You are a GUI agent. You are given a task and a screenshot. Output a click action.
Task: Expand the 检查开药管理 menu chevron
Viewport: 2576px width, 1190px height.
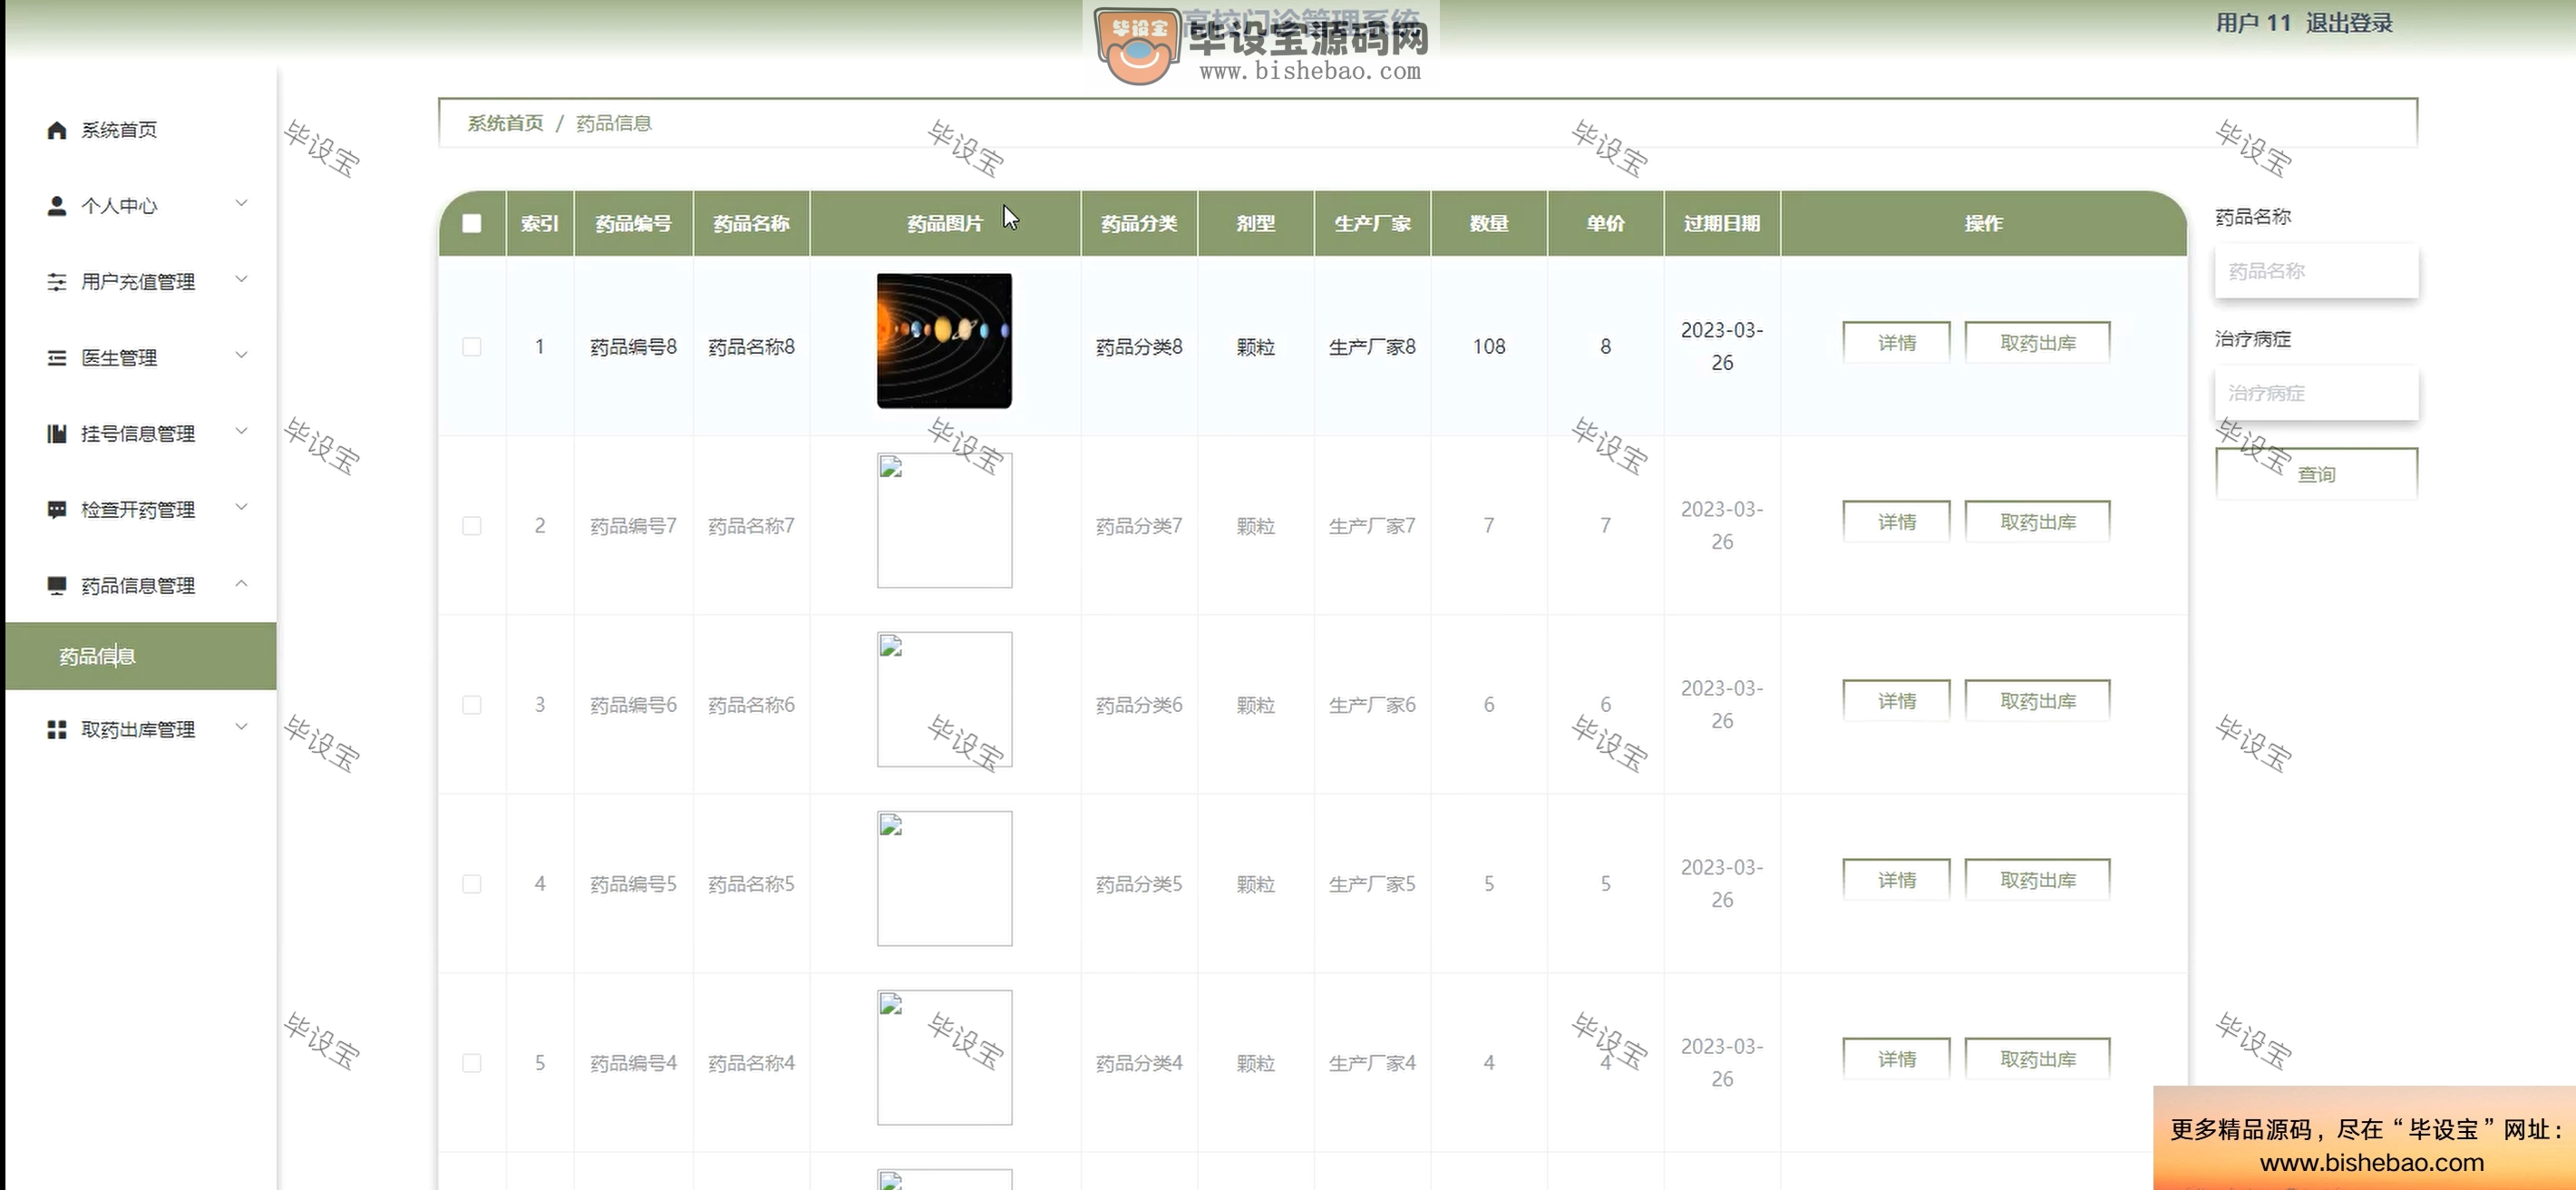tap(241, 507)
